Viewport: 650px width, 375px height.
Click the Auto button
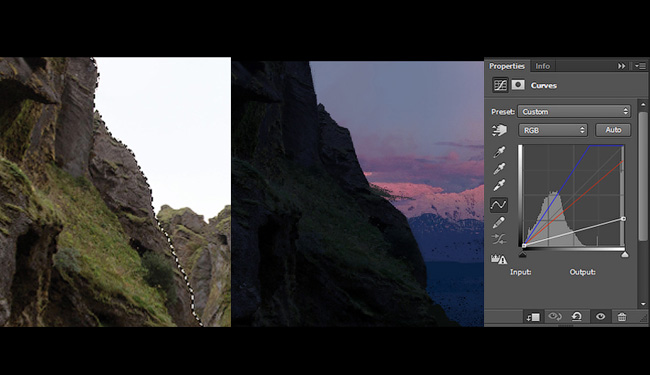point(613,130)
